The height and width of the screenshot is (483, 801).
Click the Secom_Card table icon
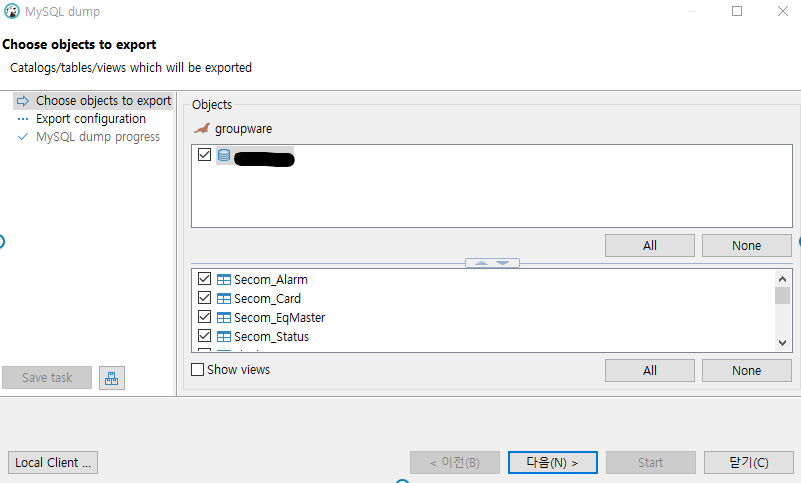click(x=224, y=299)
